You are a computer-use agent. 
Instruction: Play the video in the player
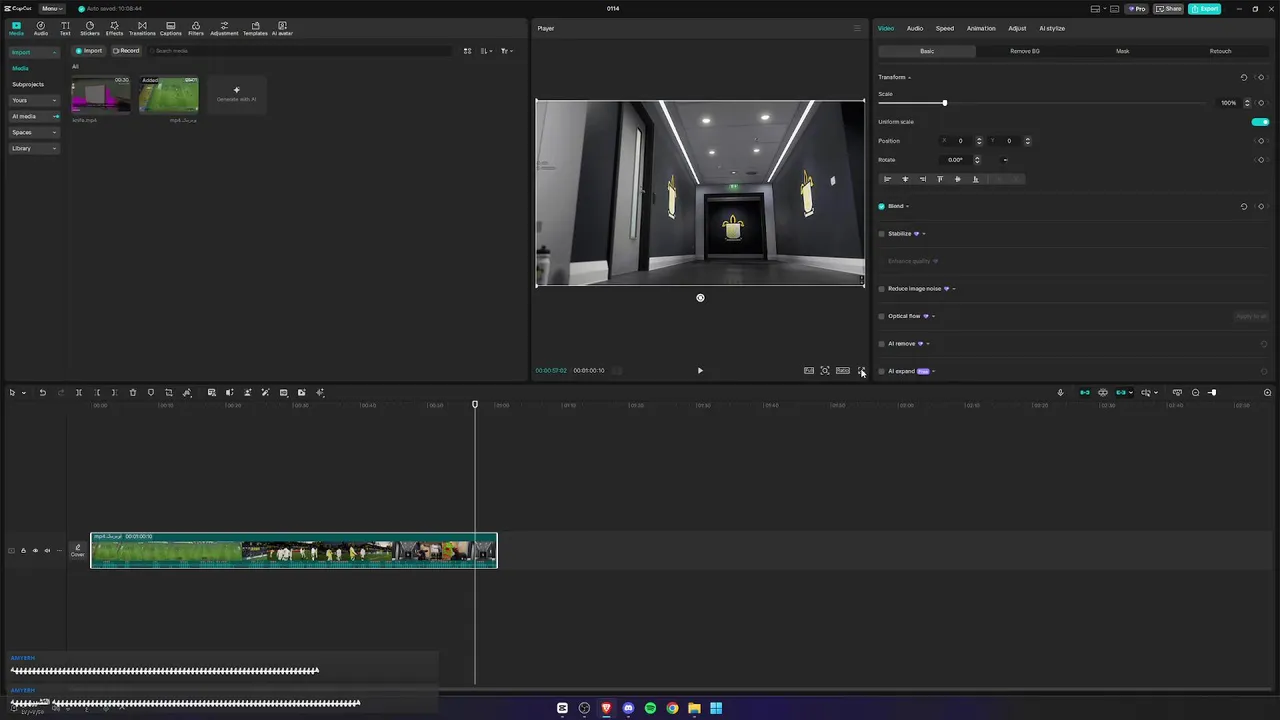pyautogui.click(x=700, y=370)
